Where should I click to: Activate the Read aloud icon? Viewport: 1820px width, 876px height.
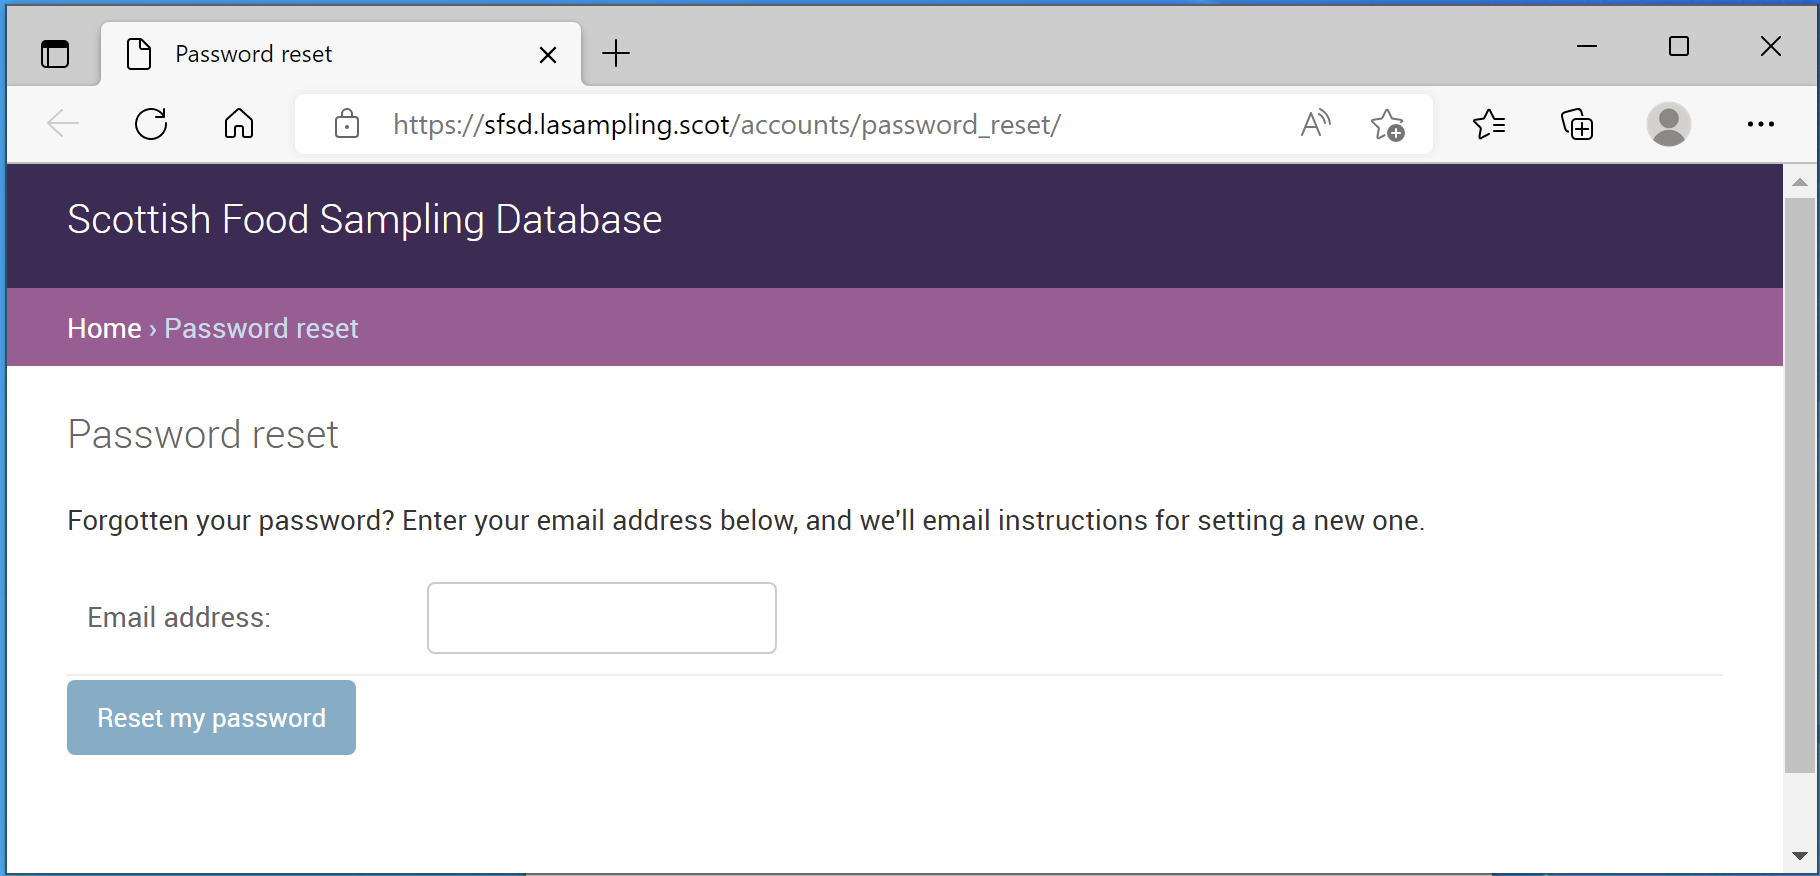click(1315, 124)
